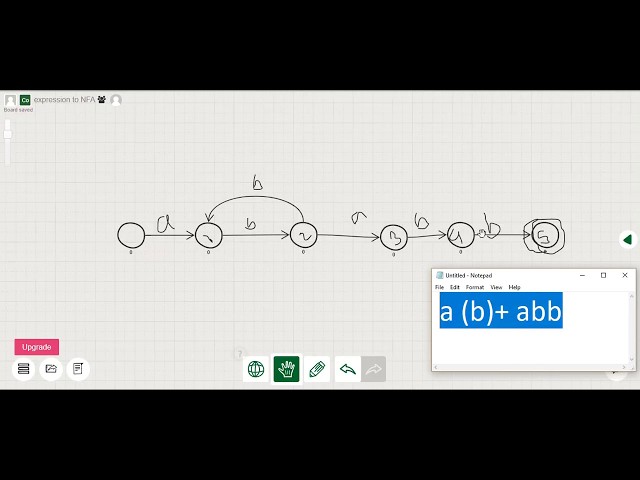Open the collaborators group icon

(102, 99)
